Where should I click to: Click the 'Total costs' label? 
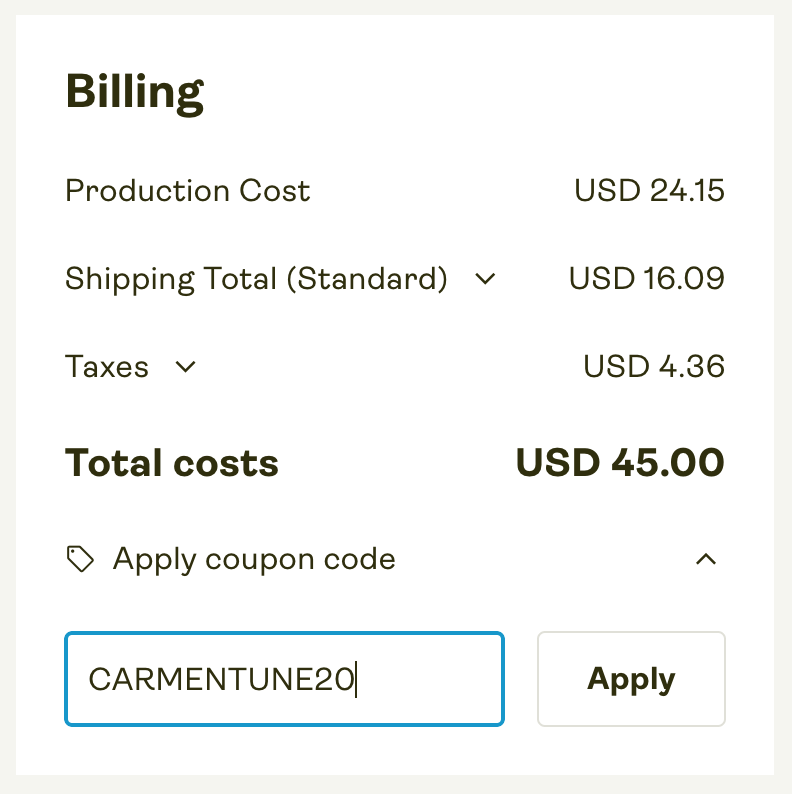172,463
